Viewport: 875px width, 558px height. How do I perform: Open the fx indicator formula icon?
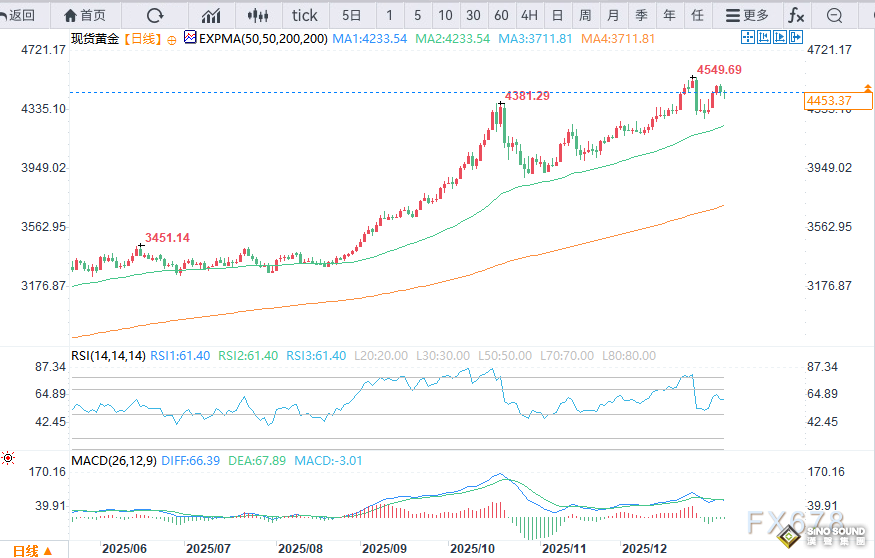(x=795, y=15)
